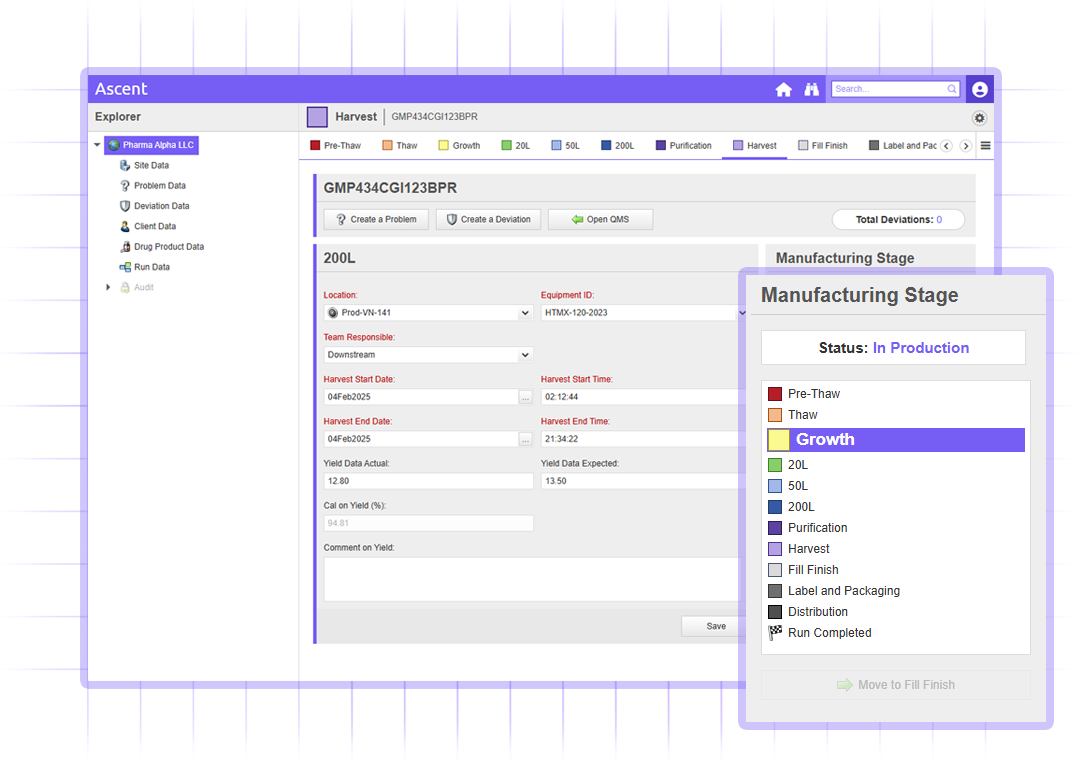Image resolution: width=1080 pixels, height=767 pixels.
Task: Click the large Harvest color swatch
Action: (x=317, y=117)
